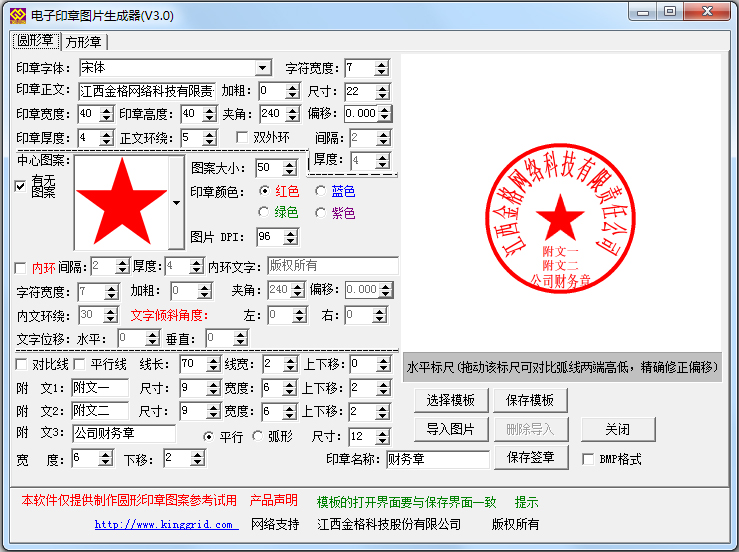The width and height of the screenshot is (739, 552).
Task: Select the 蓝色 seal color radio
Action: (x=320, y=191)
